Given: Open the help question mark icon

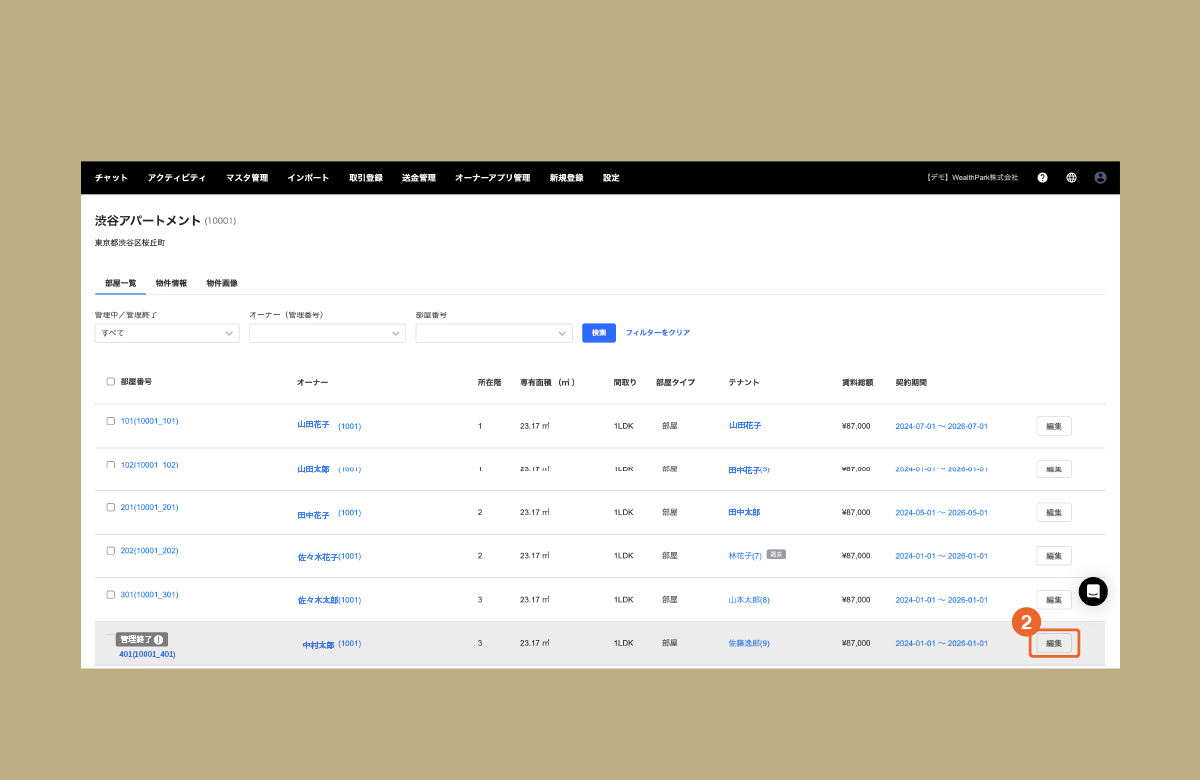Looking at the screenshot, I should 1042,178.
